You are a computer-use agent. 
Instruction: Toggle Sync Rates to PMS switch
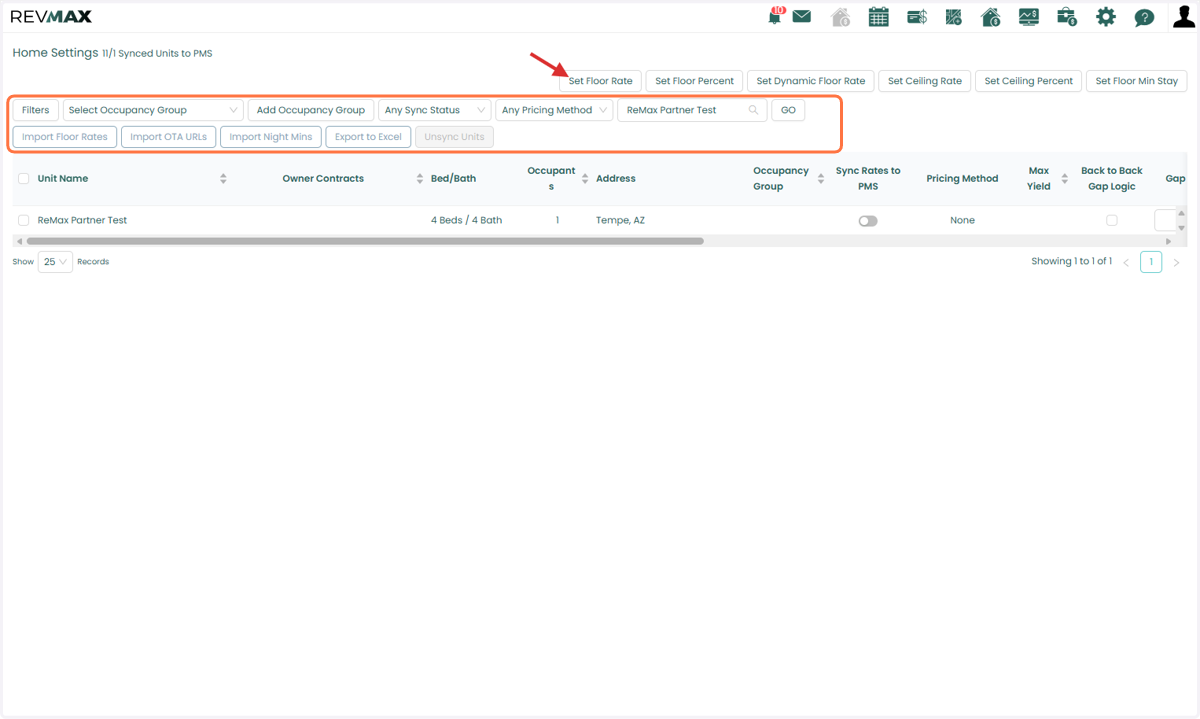[868, 221]
